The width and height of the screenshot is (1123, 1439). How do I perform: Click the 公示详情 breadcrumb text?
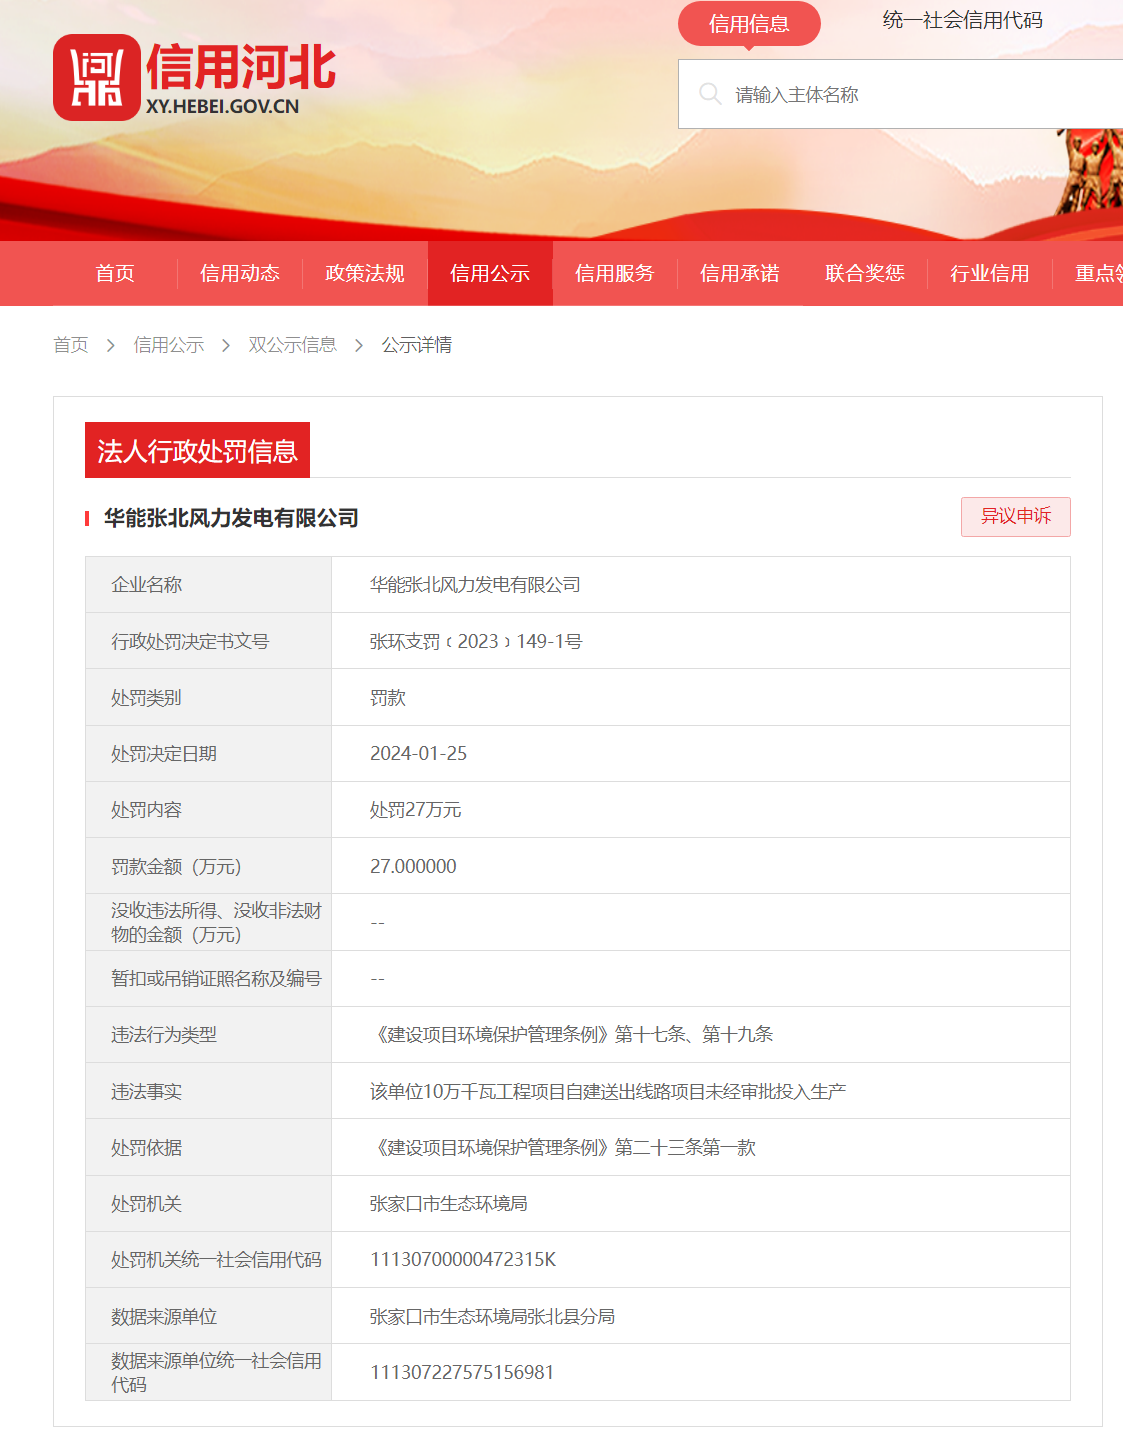[x=417, y=345]
